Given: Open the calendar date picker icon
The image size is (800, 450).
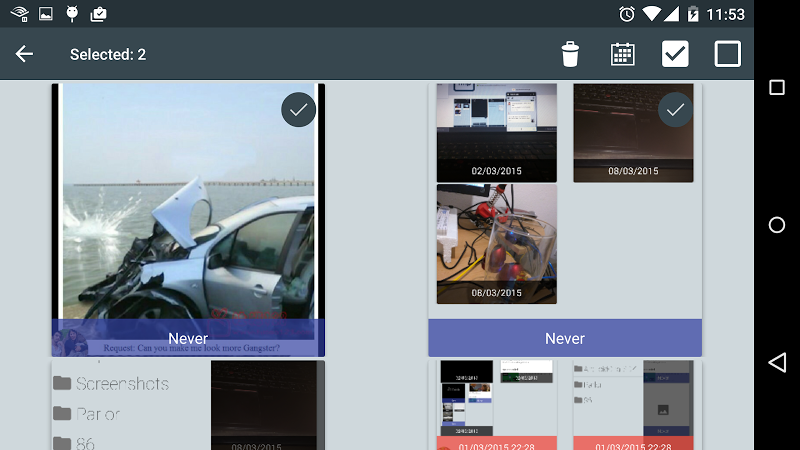Looking at the screenshot, I should (622, 54).
